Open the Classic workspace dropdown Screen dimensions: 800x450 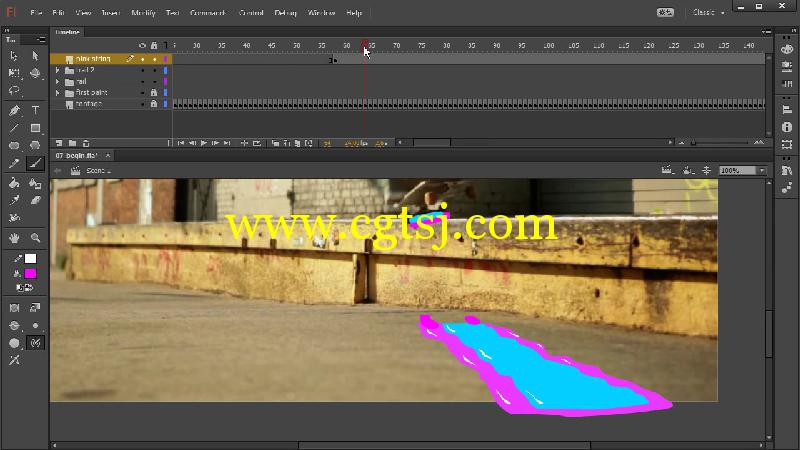(x=708, y=12)
